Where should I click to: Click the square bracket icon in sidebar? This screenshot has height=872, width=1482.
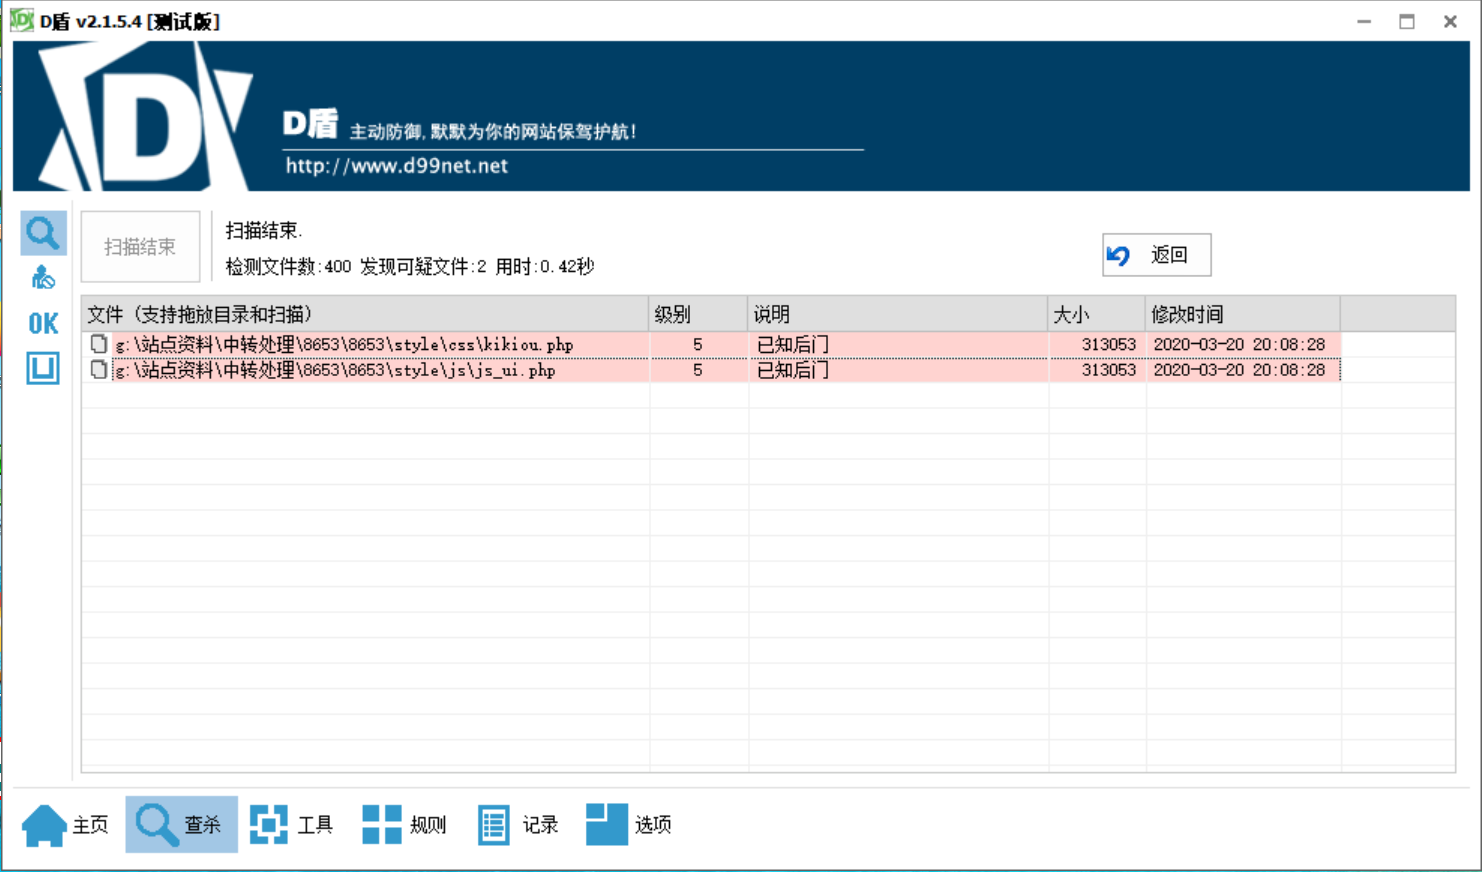pyautogui.click(x=43, y=368)
